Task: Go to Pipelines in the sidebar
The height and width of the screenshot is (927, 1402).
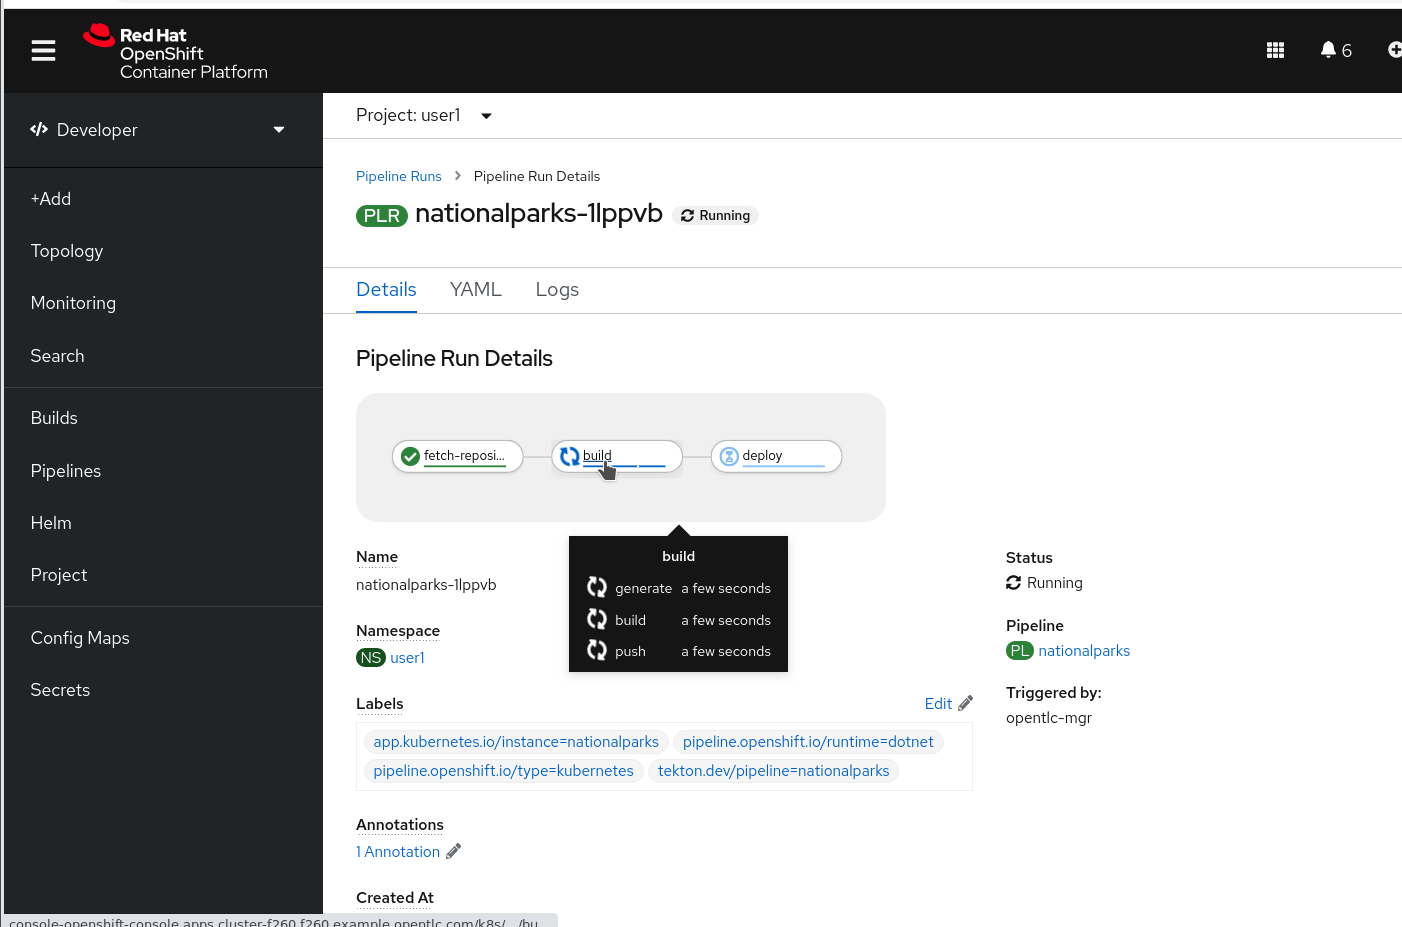Action: point(66,471)
